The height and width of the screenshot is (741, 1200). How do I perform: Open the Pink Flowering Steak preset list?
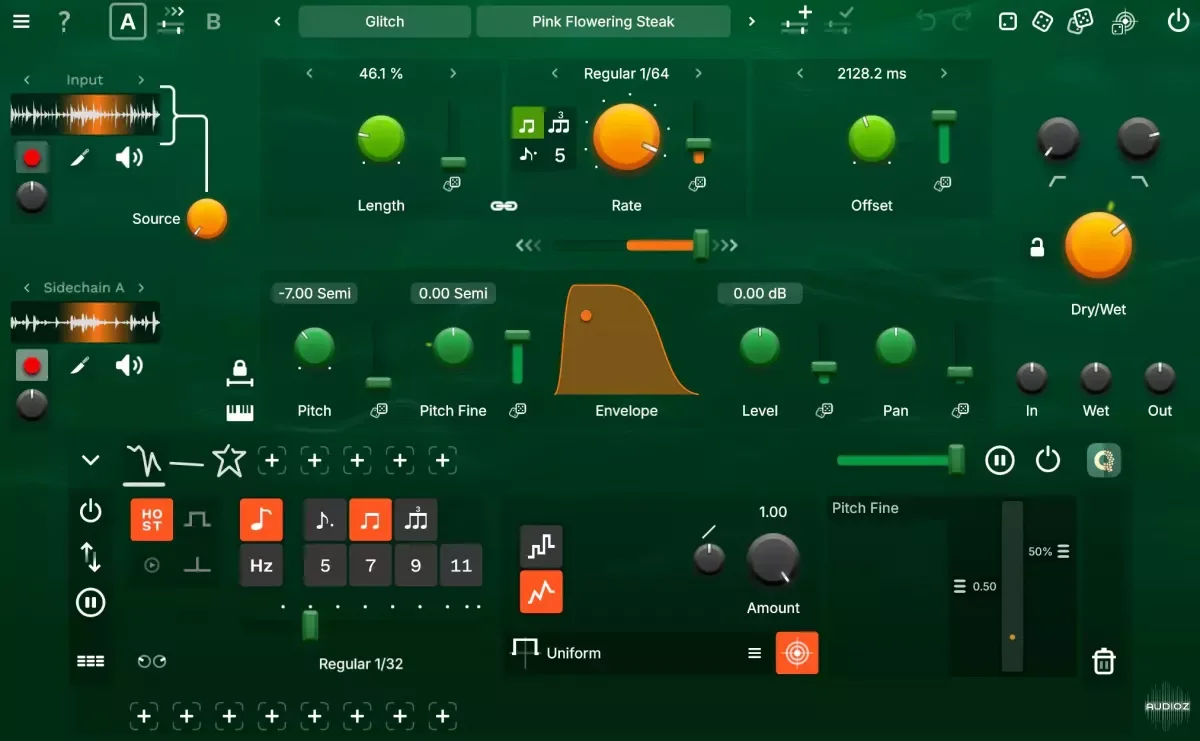coord(603,21)
